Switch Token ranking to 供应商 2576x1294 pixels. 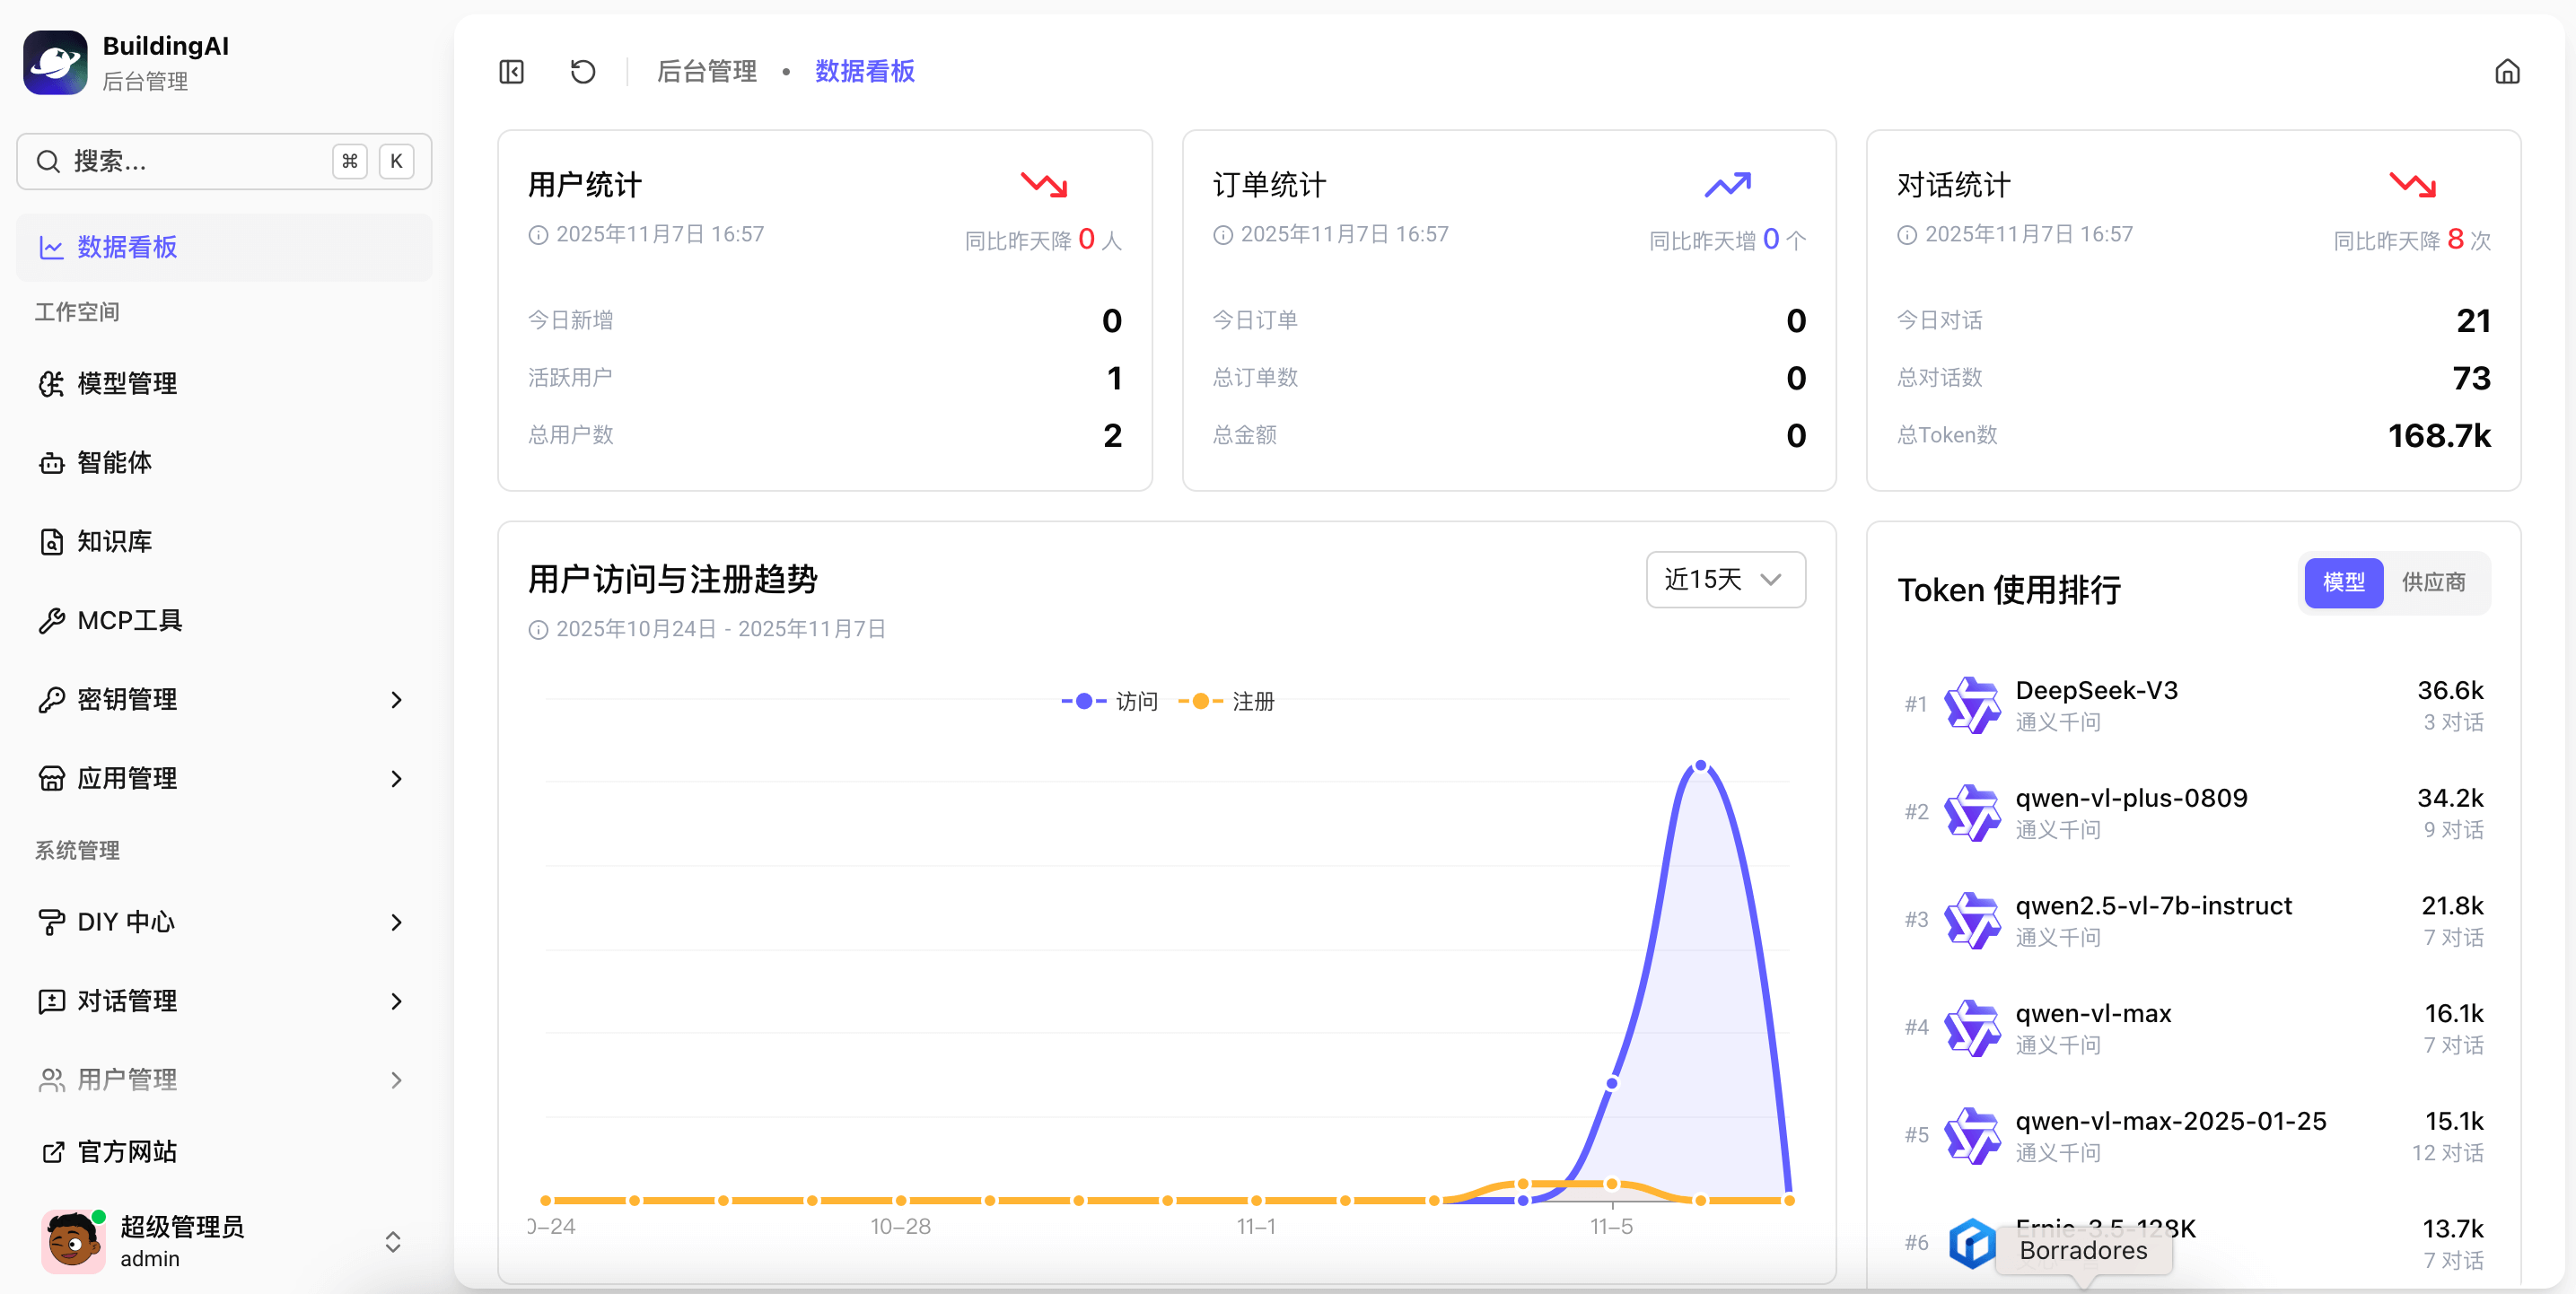point(2432,582)
